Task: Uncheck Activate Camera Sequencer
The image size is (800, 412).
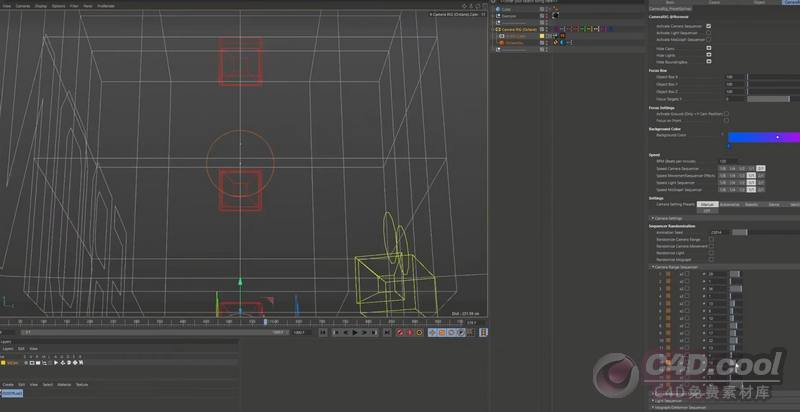Action: coord(709,25)
